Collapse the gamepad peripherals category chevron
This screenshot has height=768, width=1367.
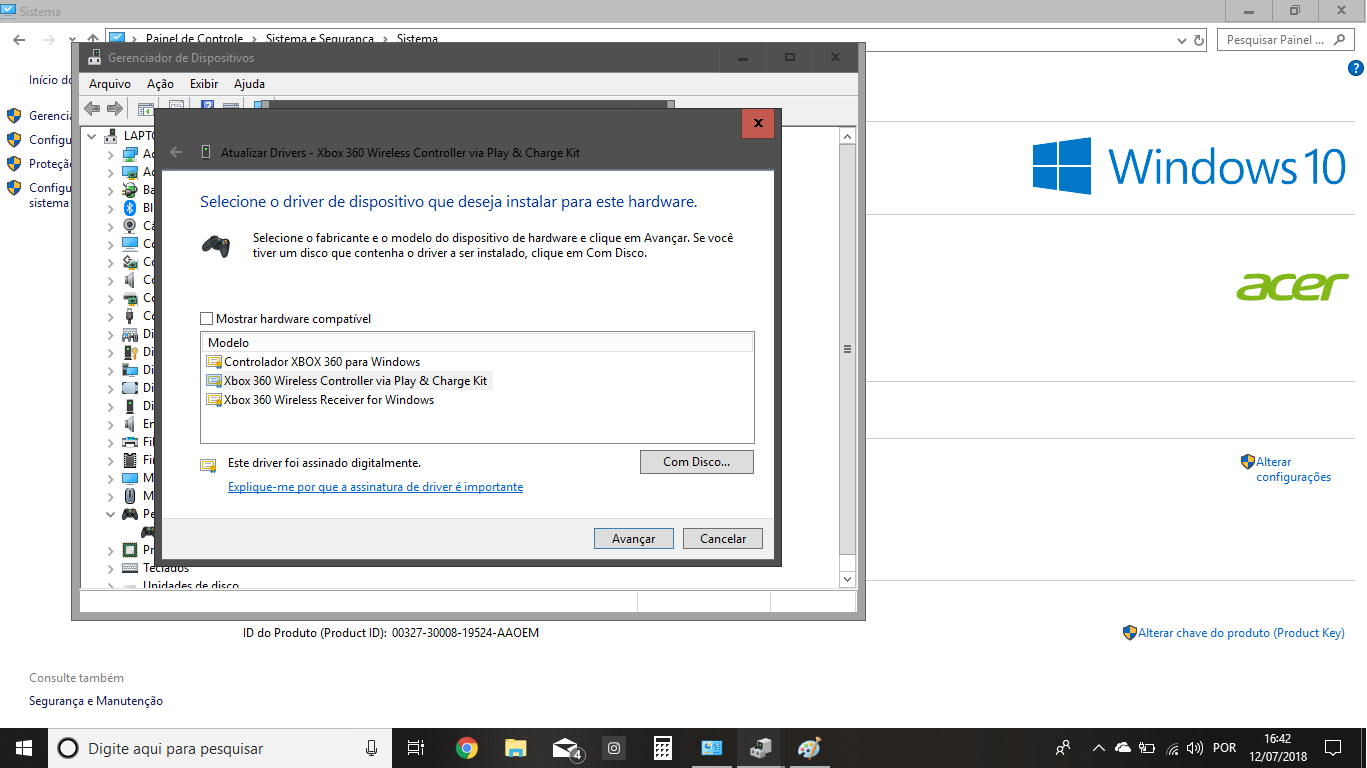click(x=110, y=514)
